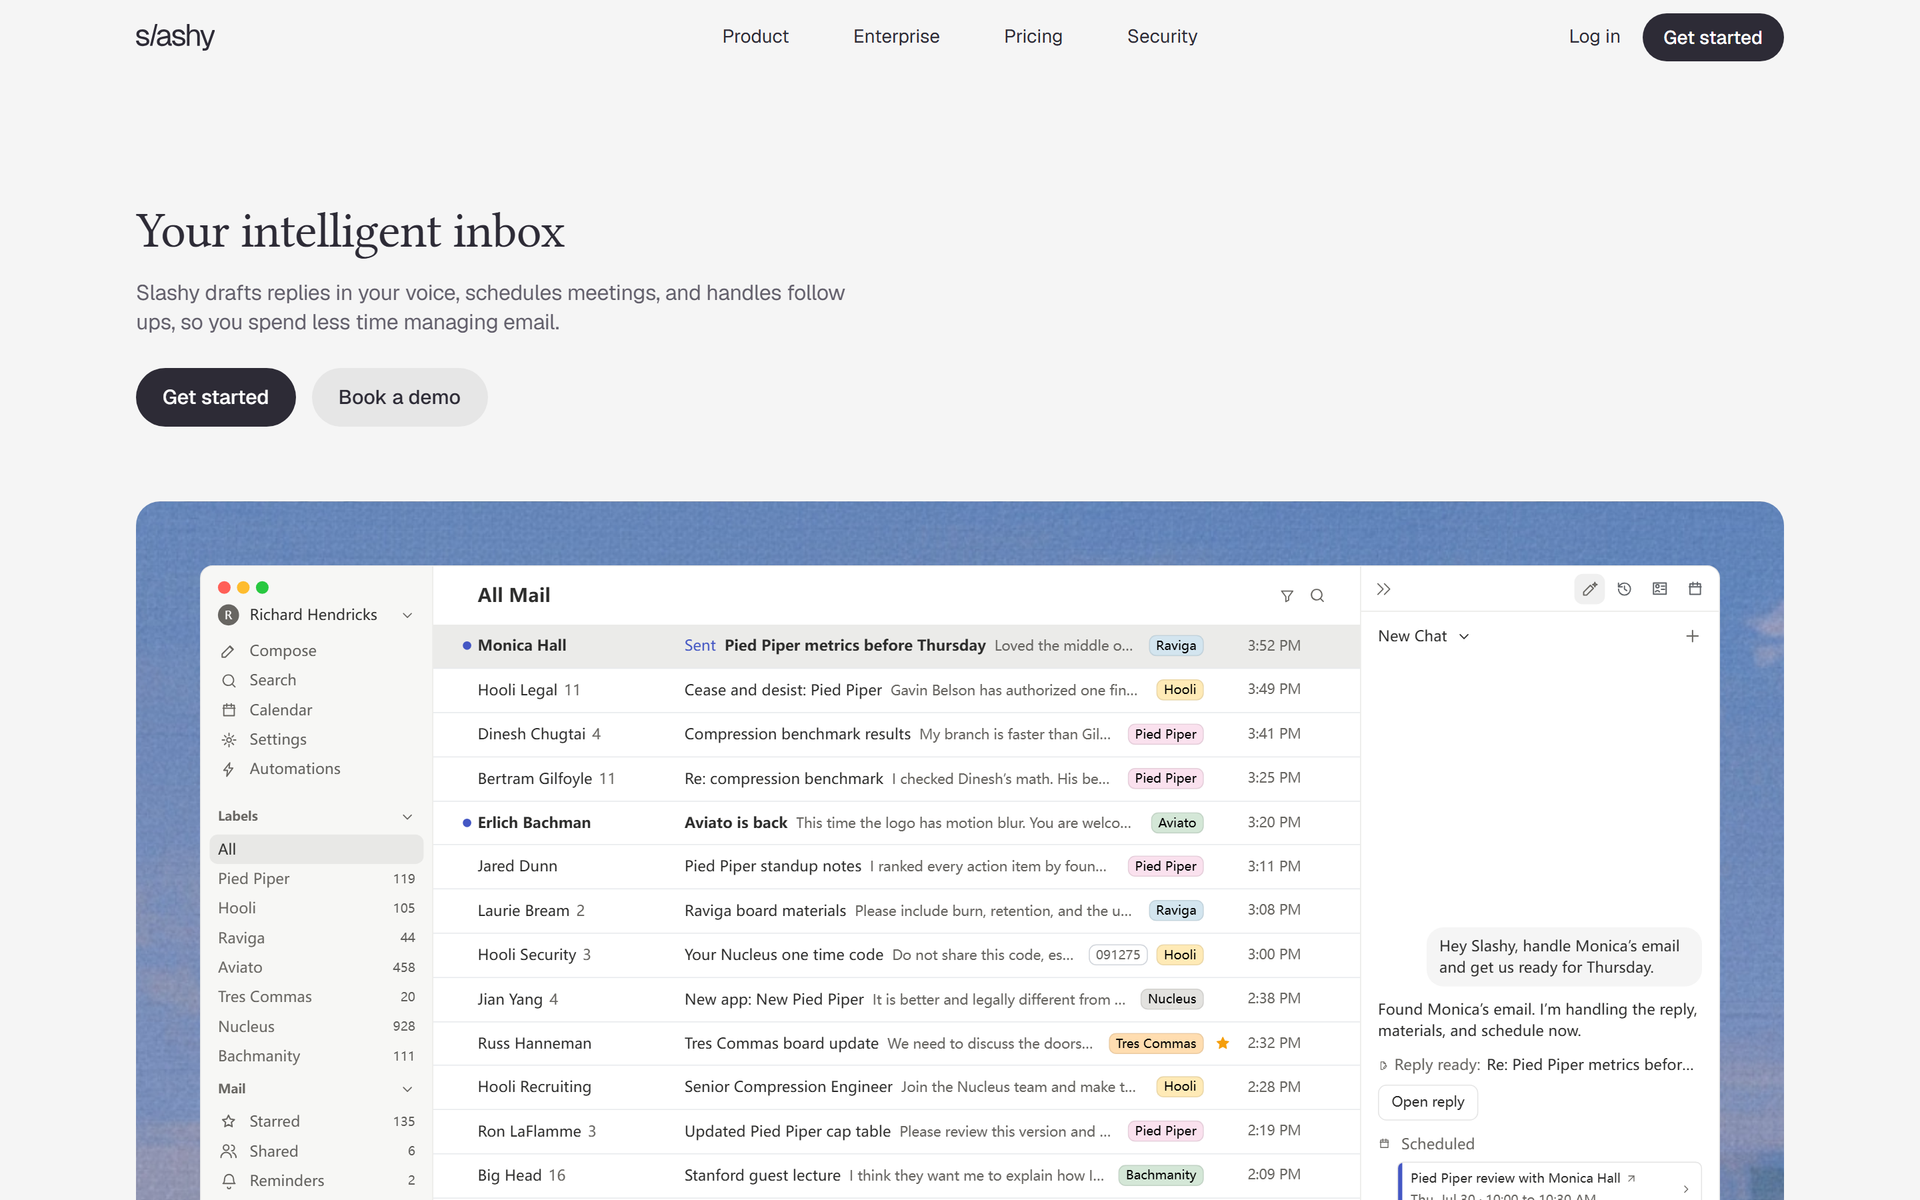Click the contact card icon in the chat toolbar
Image resolution: width=1920 pixels, height=1200 pixels.
click(x=1660, y=589)
